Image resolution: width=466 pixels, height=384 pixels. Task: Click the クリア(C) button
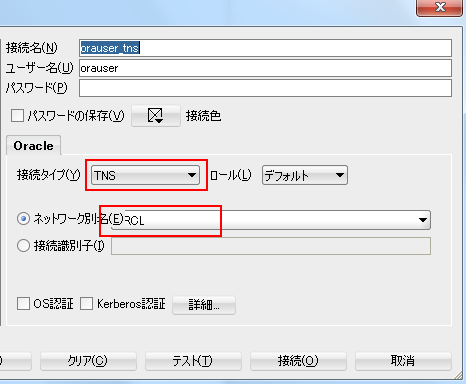tap(88, 361)
